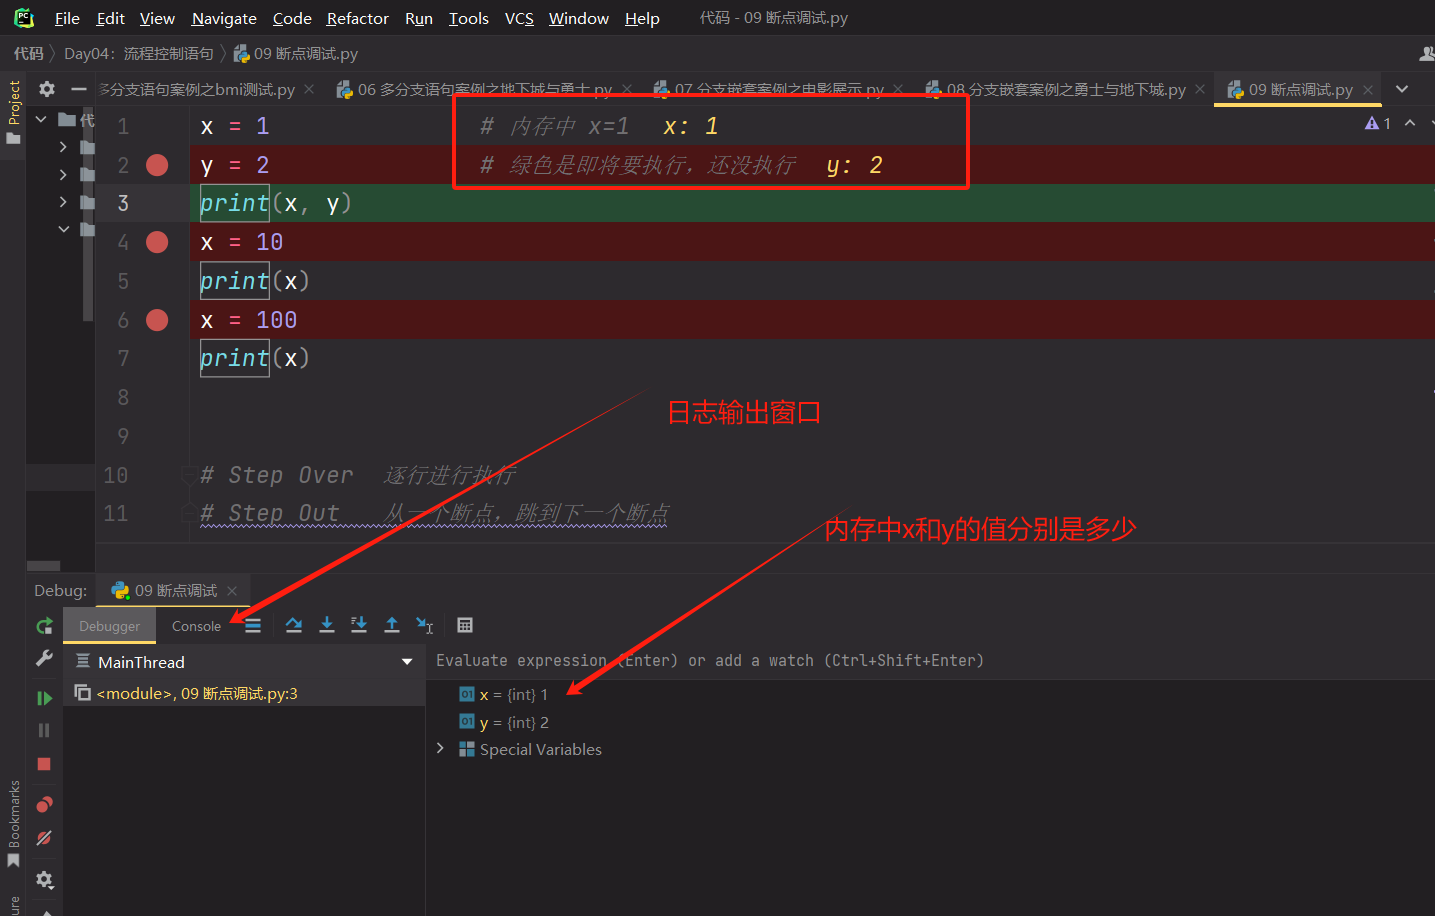Open the Edit menu
This screenshot has width=1435, height=916.
pos(110,18)
